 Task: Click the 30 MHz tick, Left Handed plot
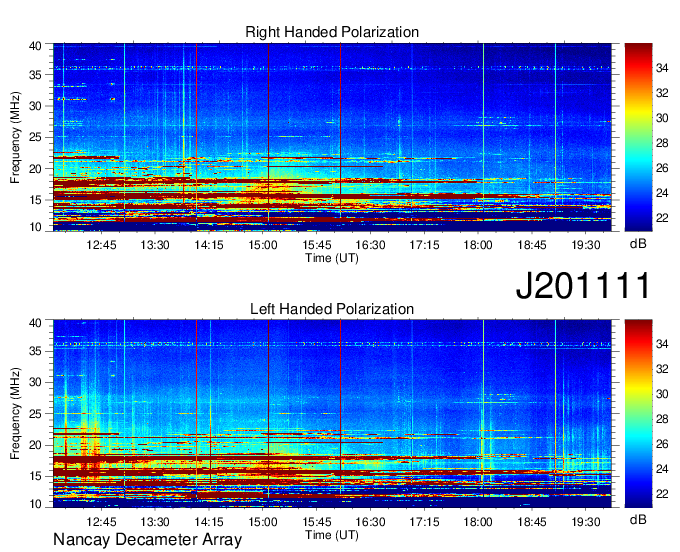coord(36,382)
